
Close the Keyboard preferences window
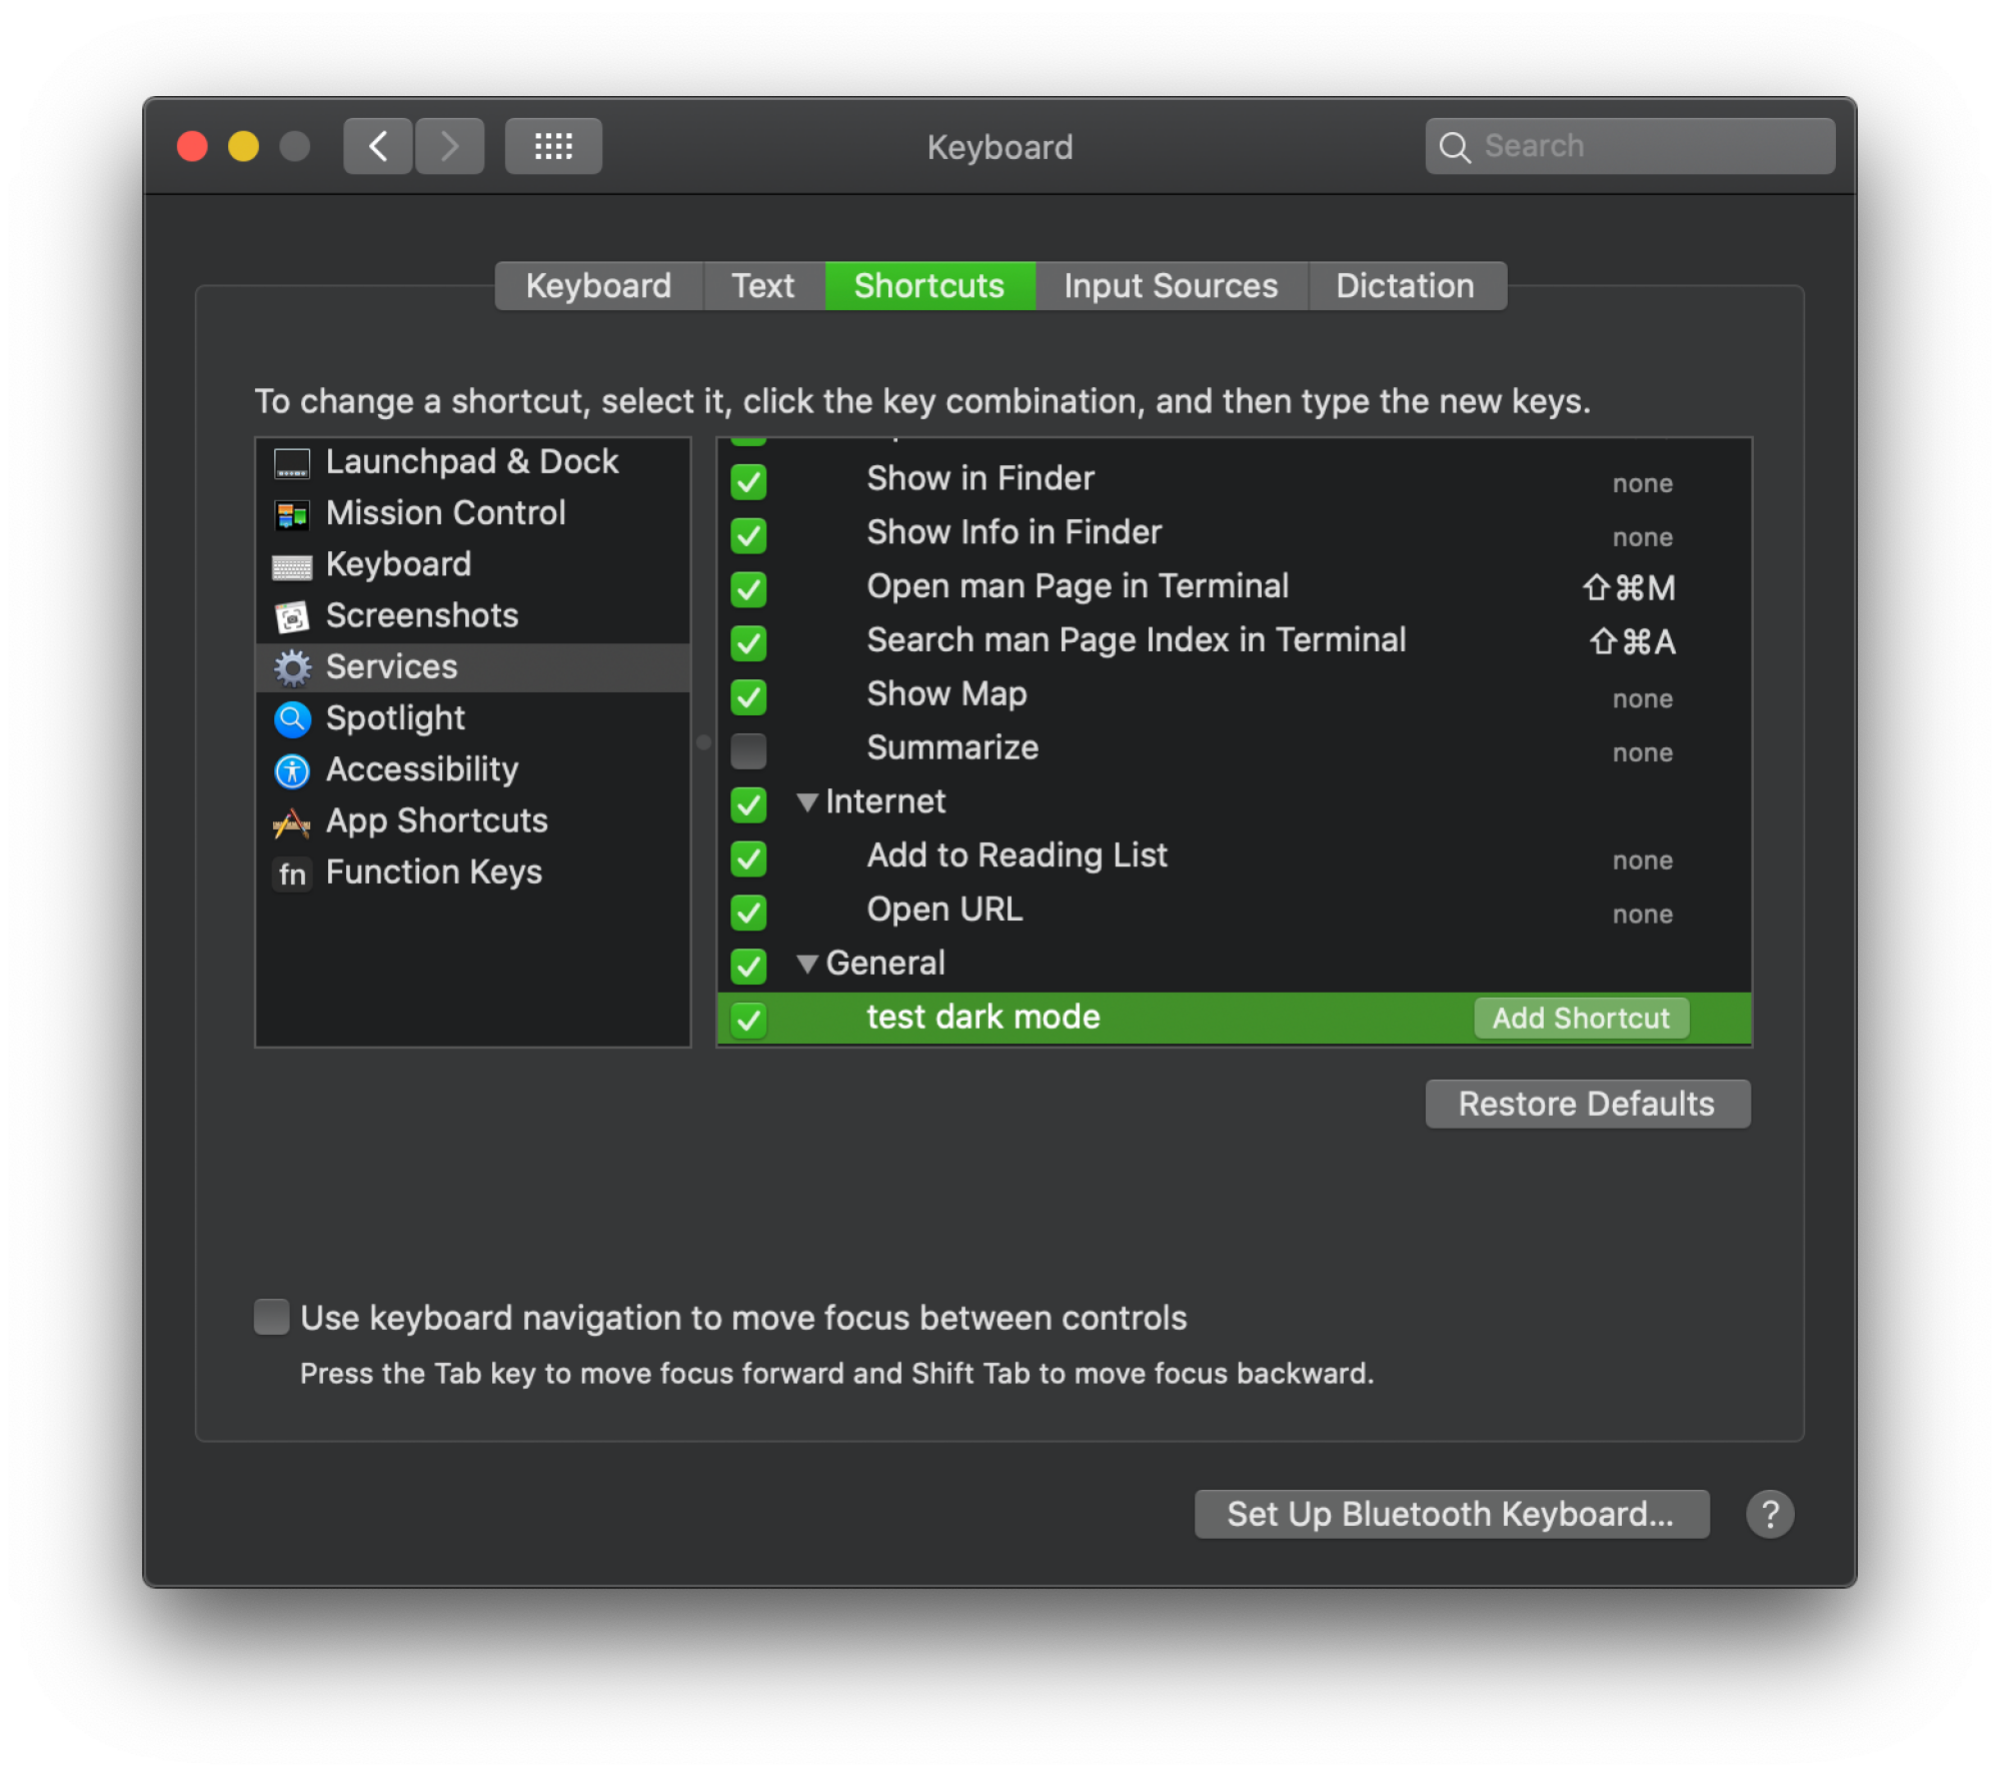tap(192, 146)
